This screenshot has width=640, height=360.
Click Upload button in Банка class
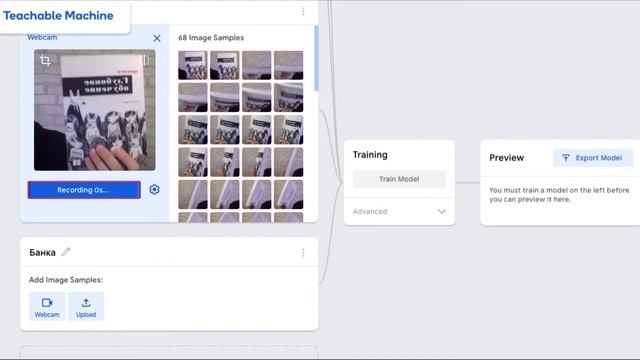coord(86,307)
